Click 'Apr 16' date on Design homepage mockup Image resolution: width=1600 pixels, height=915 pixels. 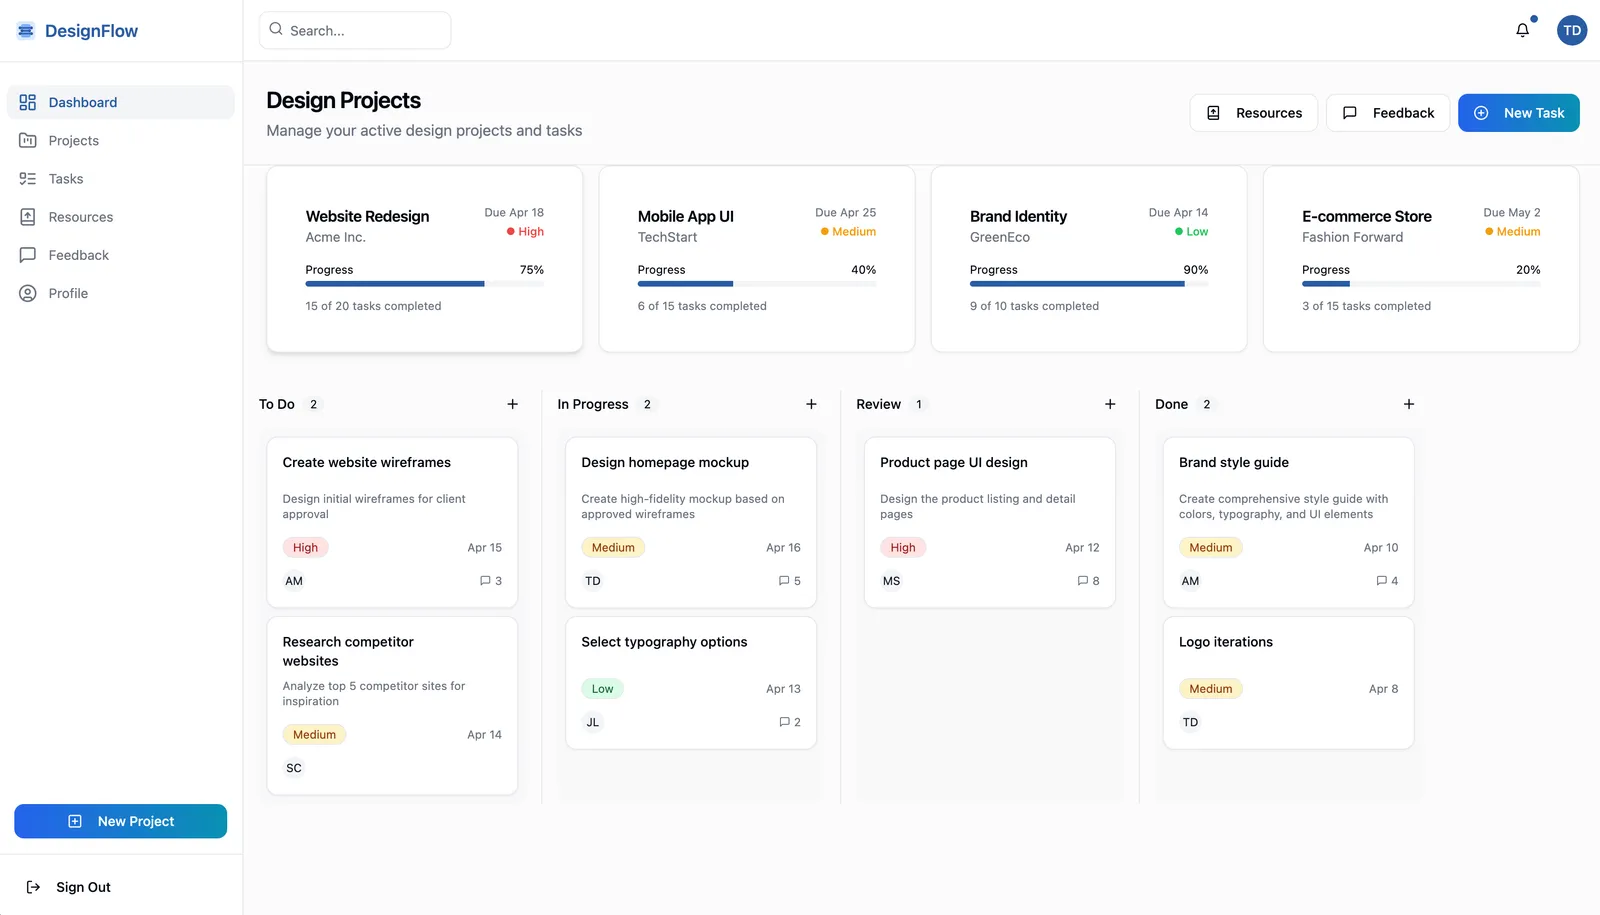(784, 548)
